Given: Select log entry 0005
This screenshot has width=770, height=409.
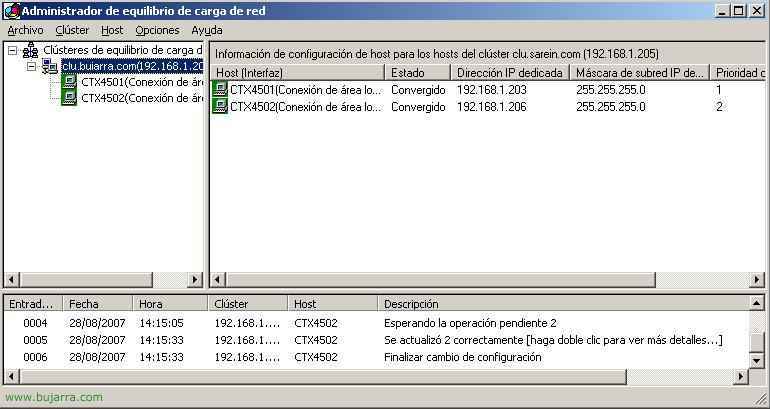Looking at the screenshot, I should (377, 340).
